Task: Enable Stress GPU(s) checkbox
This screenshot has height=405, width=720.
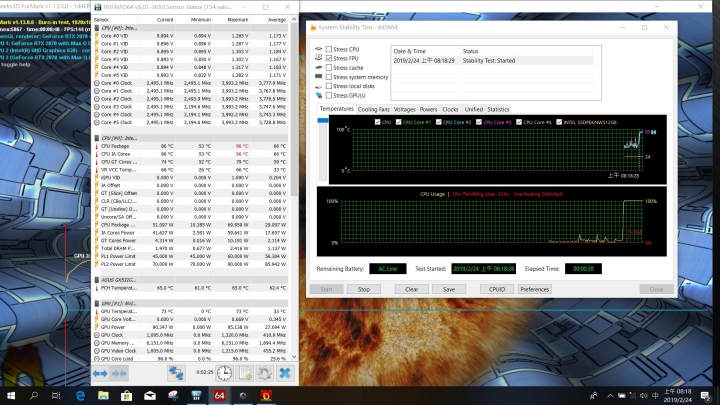Action: coord(329,96)
